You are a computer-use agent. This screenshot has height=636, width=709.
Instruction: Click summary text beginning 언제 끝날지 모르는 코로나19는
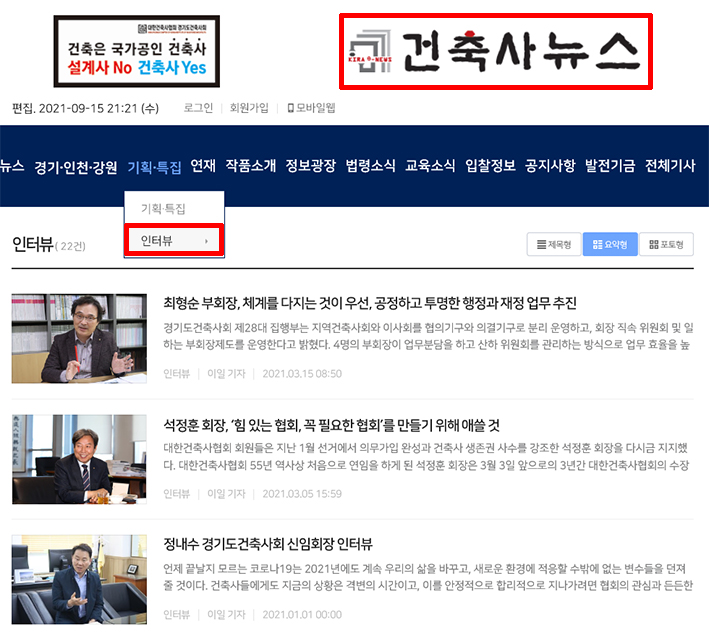tap(428, 577)
